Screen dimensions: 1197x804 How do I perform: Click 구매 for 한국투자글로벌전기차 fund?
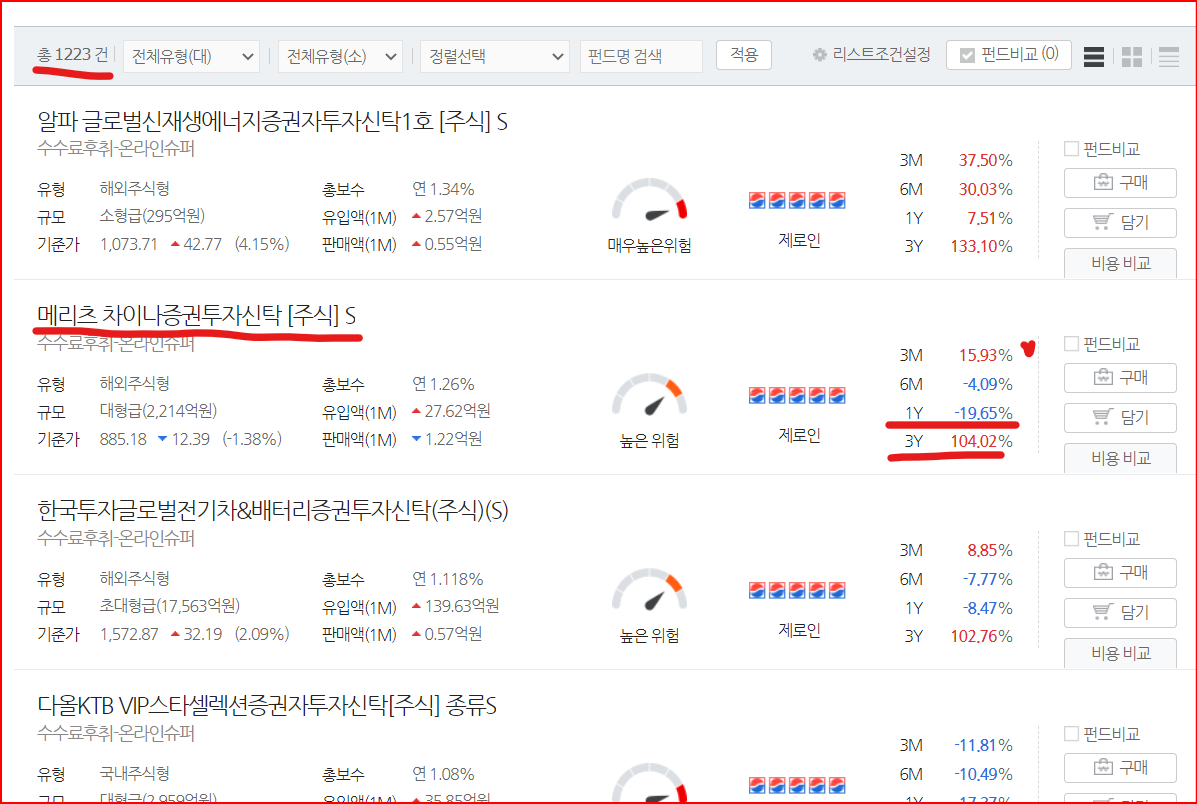coord(1120,572)
